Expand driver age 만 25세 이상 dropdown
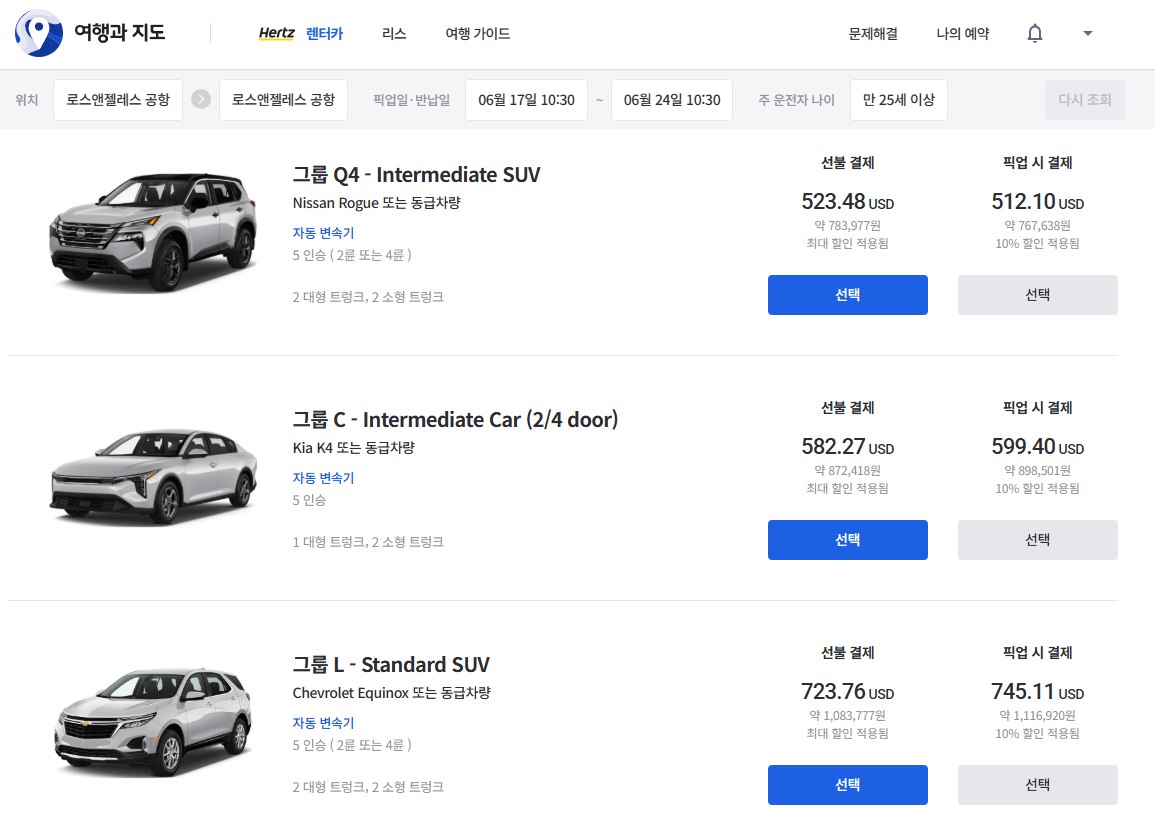Viewport: 1155px width, 826px height. pyautogui.click(x=898, y=100)
